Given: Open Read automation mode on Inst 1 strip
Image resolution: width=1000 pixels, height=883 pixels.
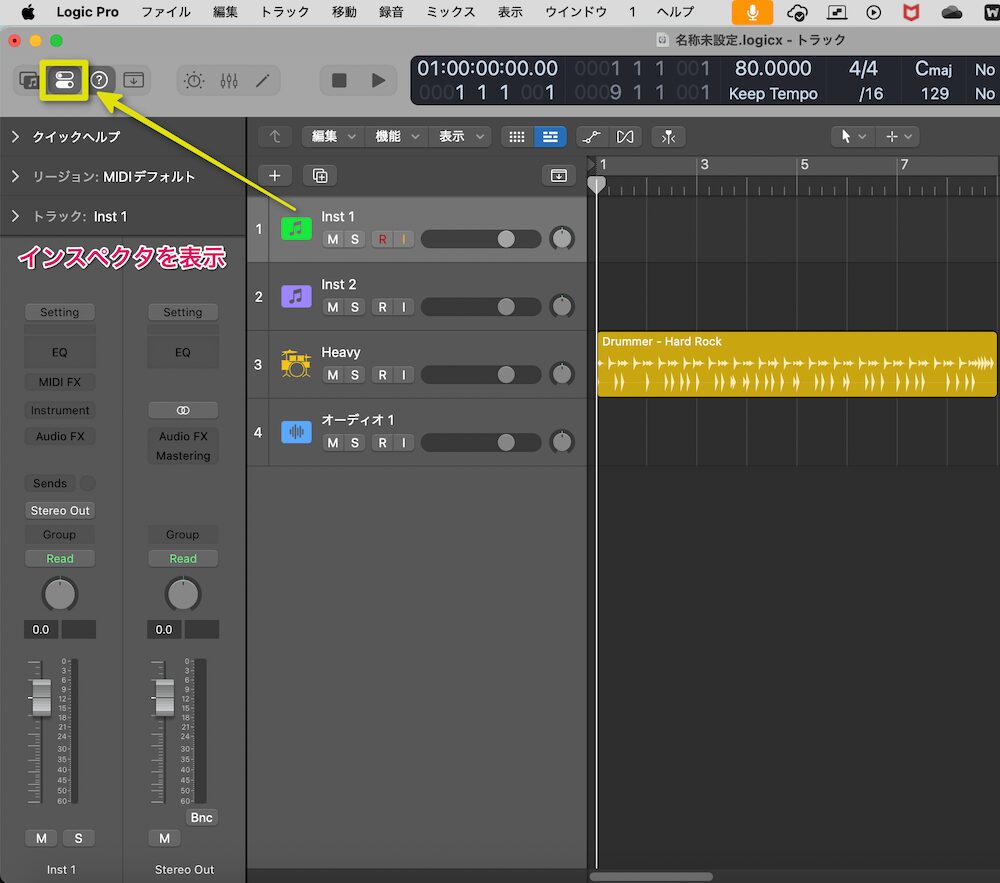Looking at the screenshot, I should coord(60,558).
